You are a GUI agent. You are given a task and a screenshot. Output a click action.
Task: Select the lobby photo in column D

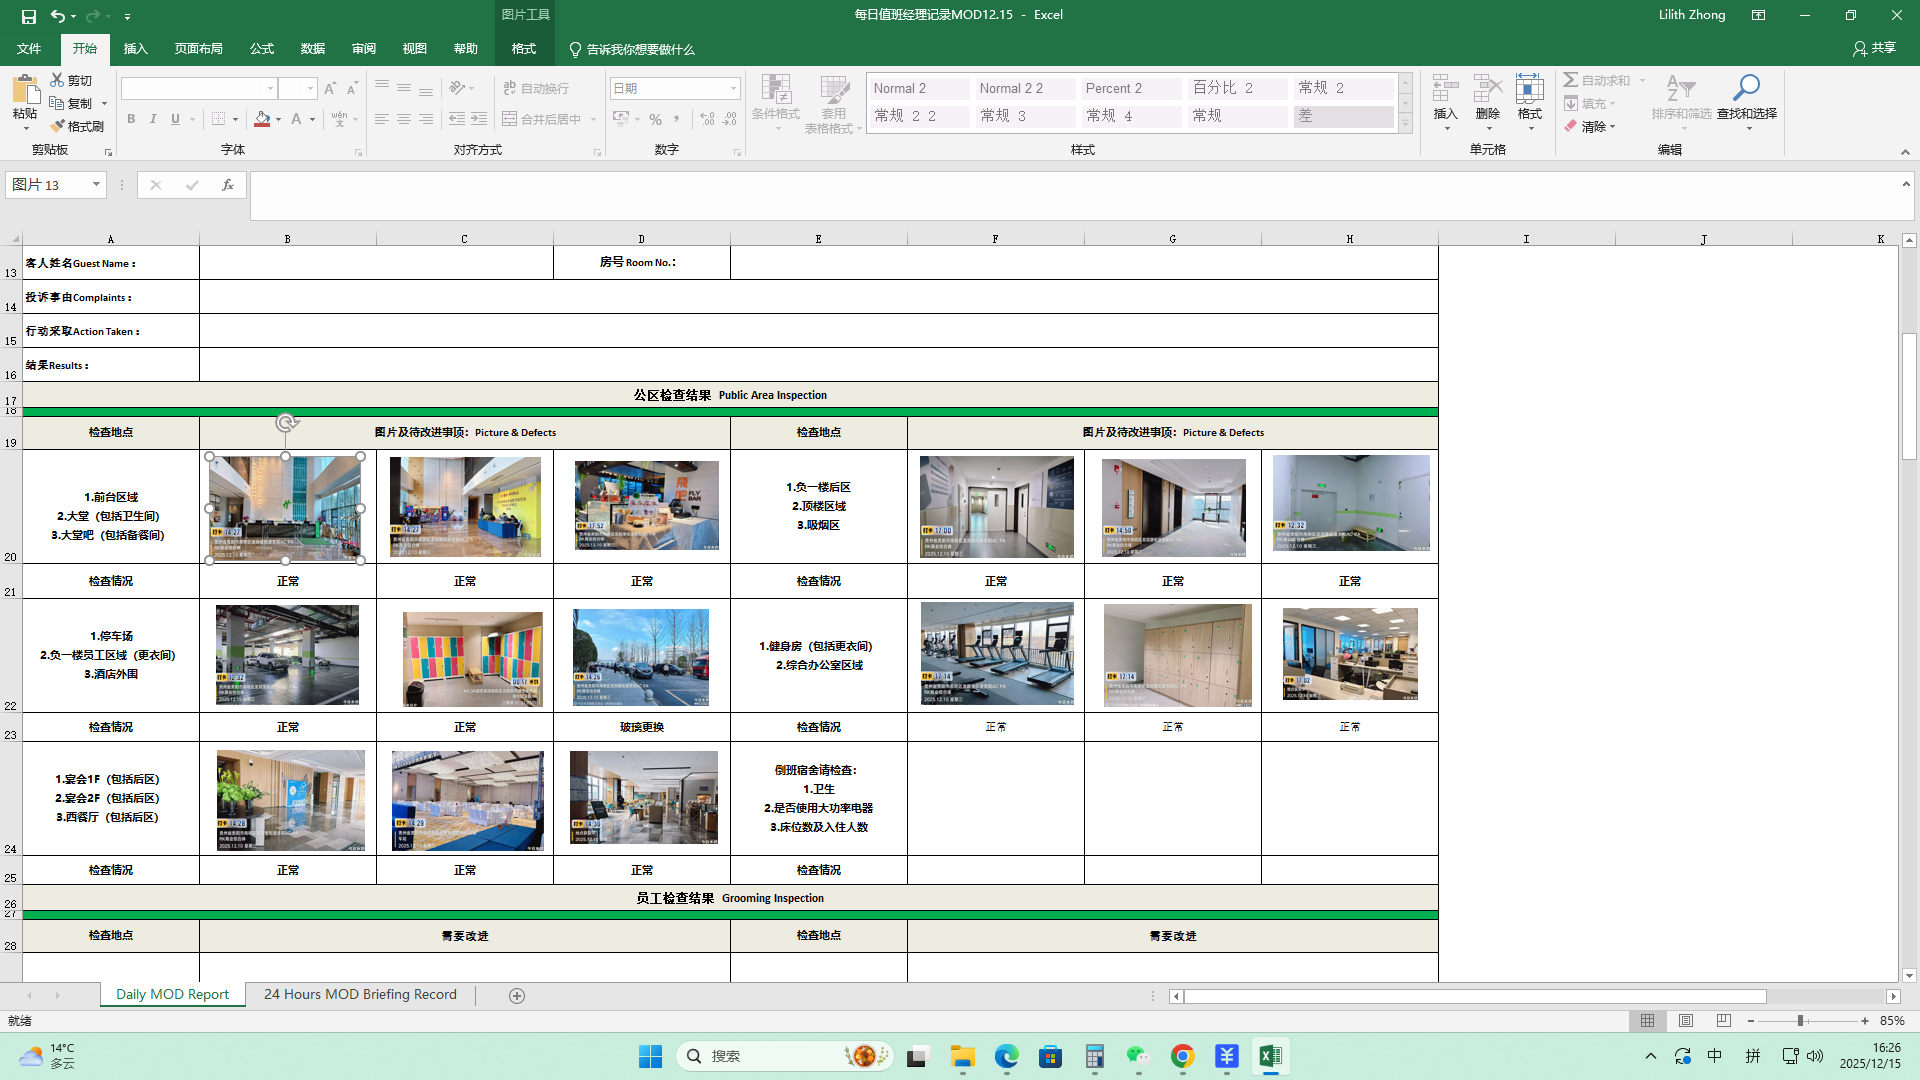646,505
